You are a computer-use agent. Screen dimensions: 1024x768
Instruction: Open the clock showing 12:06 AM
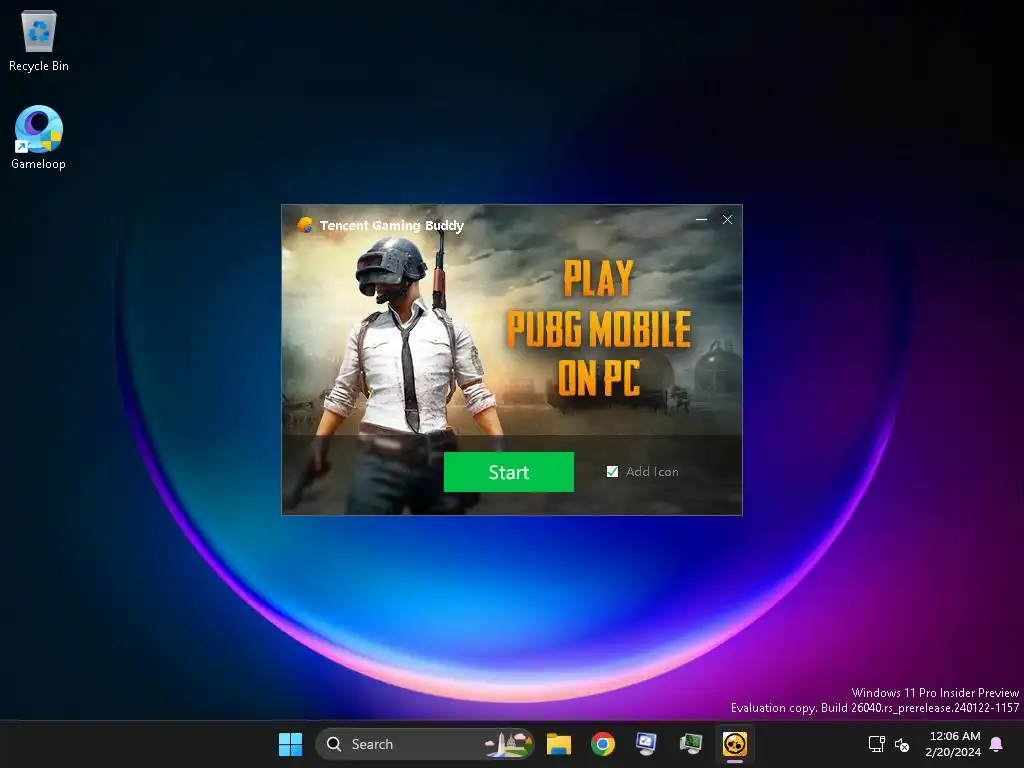[953, 744]
